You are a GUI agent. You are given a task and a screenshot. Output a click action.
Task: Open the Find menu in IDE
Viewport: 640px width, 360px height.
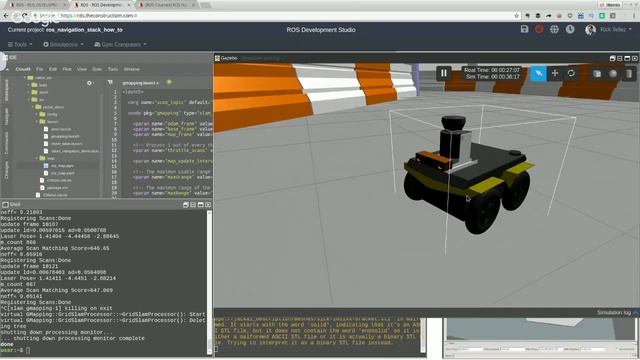[x=67, y=69]
